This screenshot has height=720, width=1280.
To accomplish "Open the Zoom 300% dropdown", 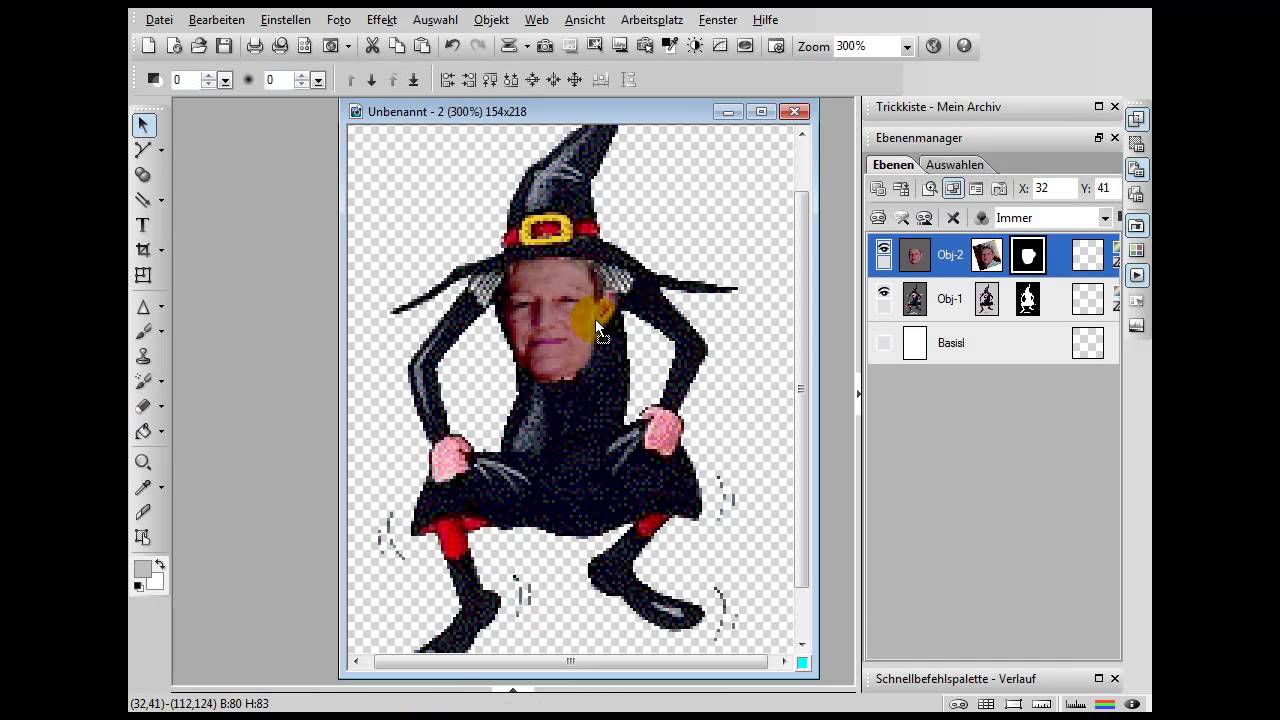I will [x=907, y=47].
